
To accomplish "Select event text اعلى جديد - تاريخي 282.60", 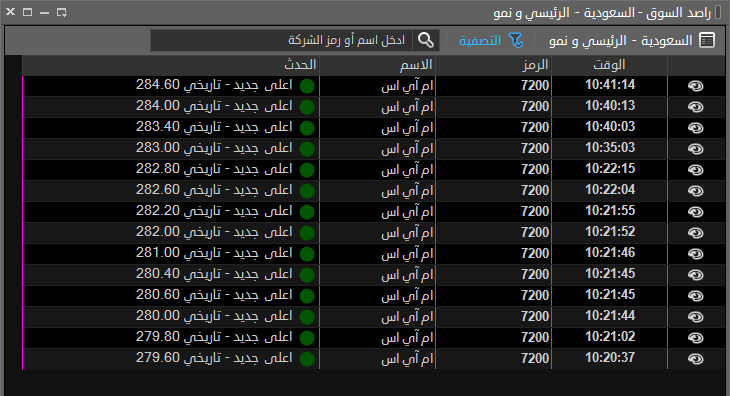I will click(x=214, y=190).
